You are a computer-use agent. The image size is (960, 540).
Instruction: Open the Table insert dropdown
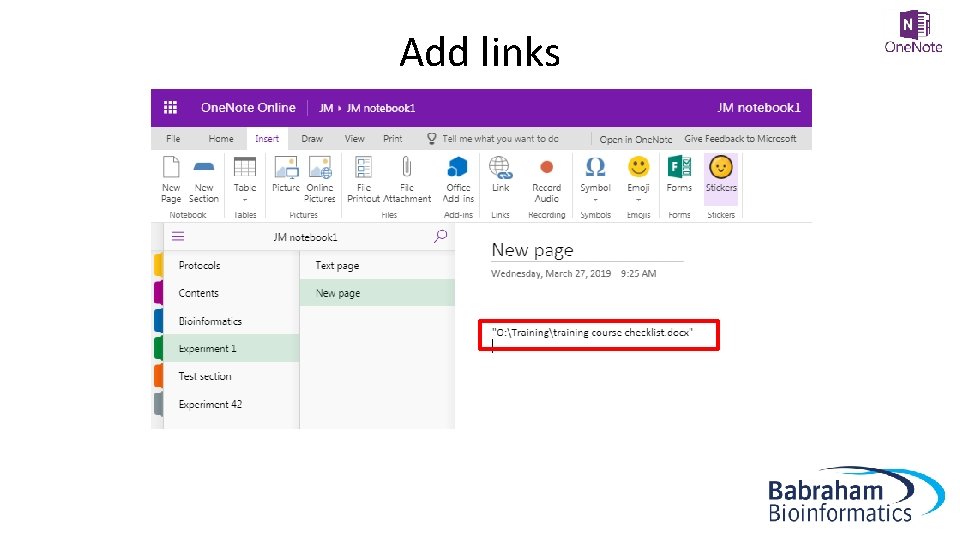pyautogui.click(x=245, y=179)
